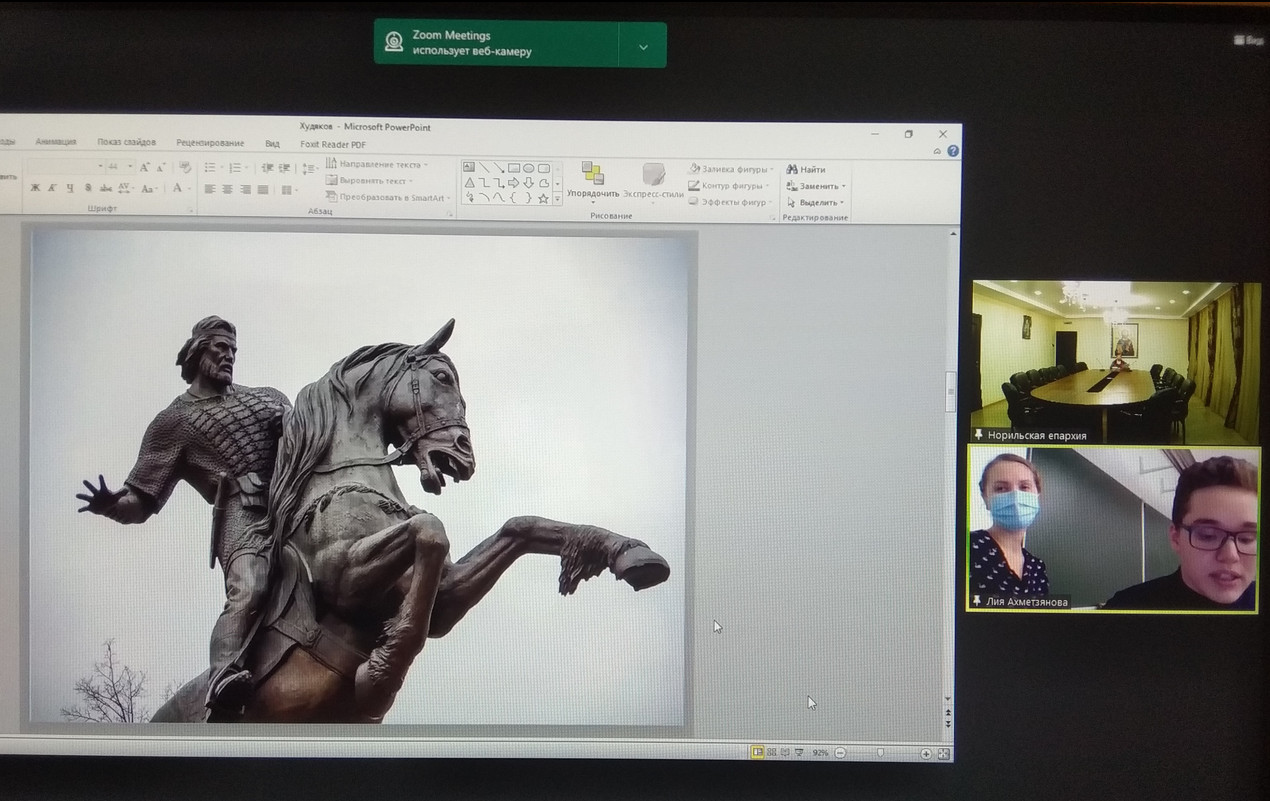Screen dimensions: 1270x801
Task: Open Shape Fill (Заливка фигуры) dropdown
Action: coord(732,169)
